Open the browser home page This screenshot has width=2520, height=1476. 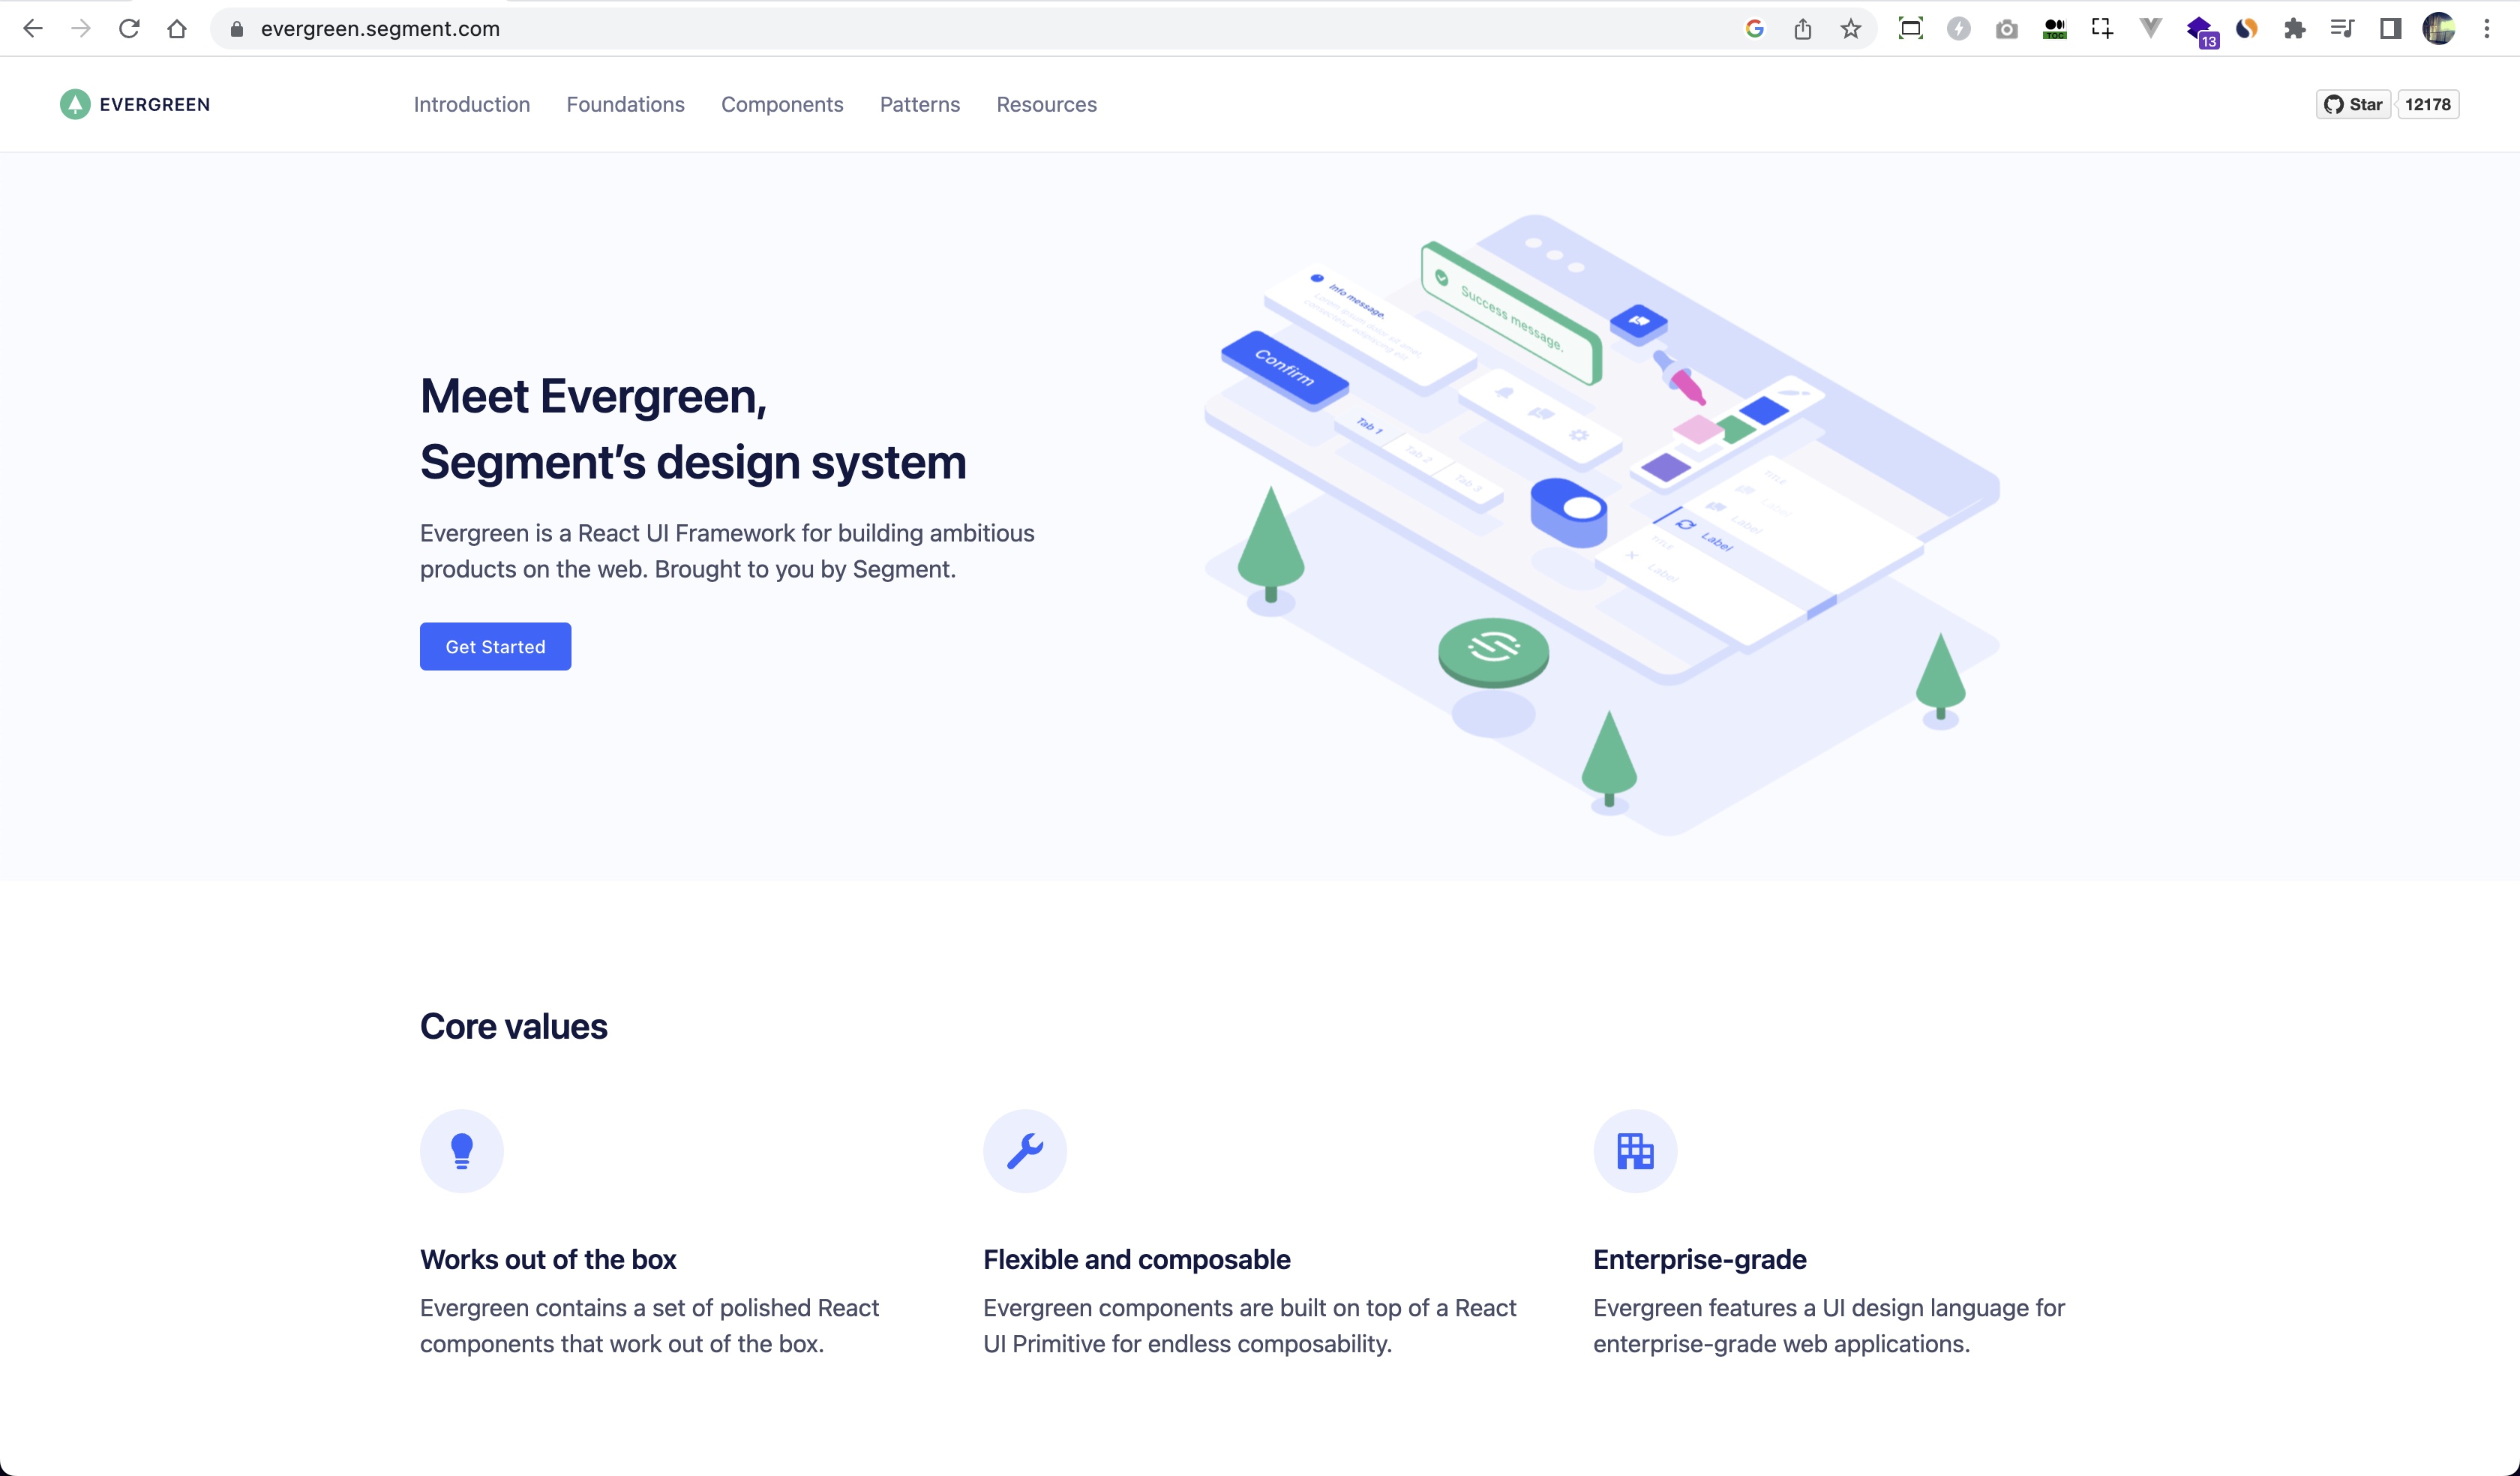pos(177,29)
